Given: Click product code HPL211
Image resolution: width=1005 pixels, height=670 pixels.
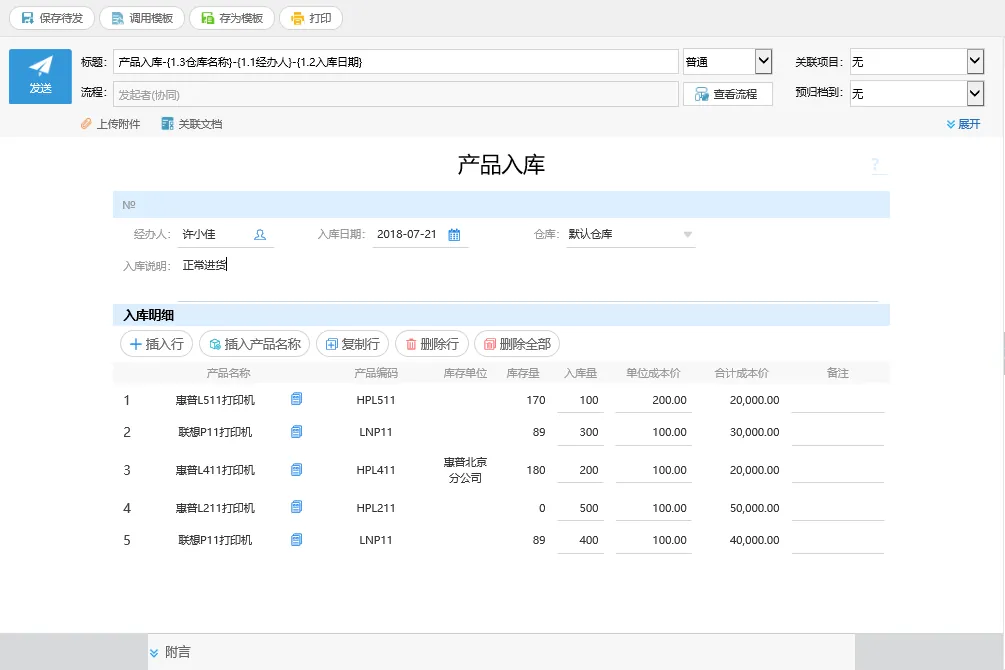Looking at the screenshot, I should 376,508.
